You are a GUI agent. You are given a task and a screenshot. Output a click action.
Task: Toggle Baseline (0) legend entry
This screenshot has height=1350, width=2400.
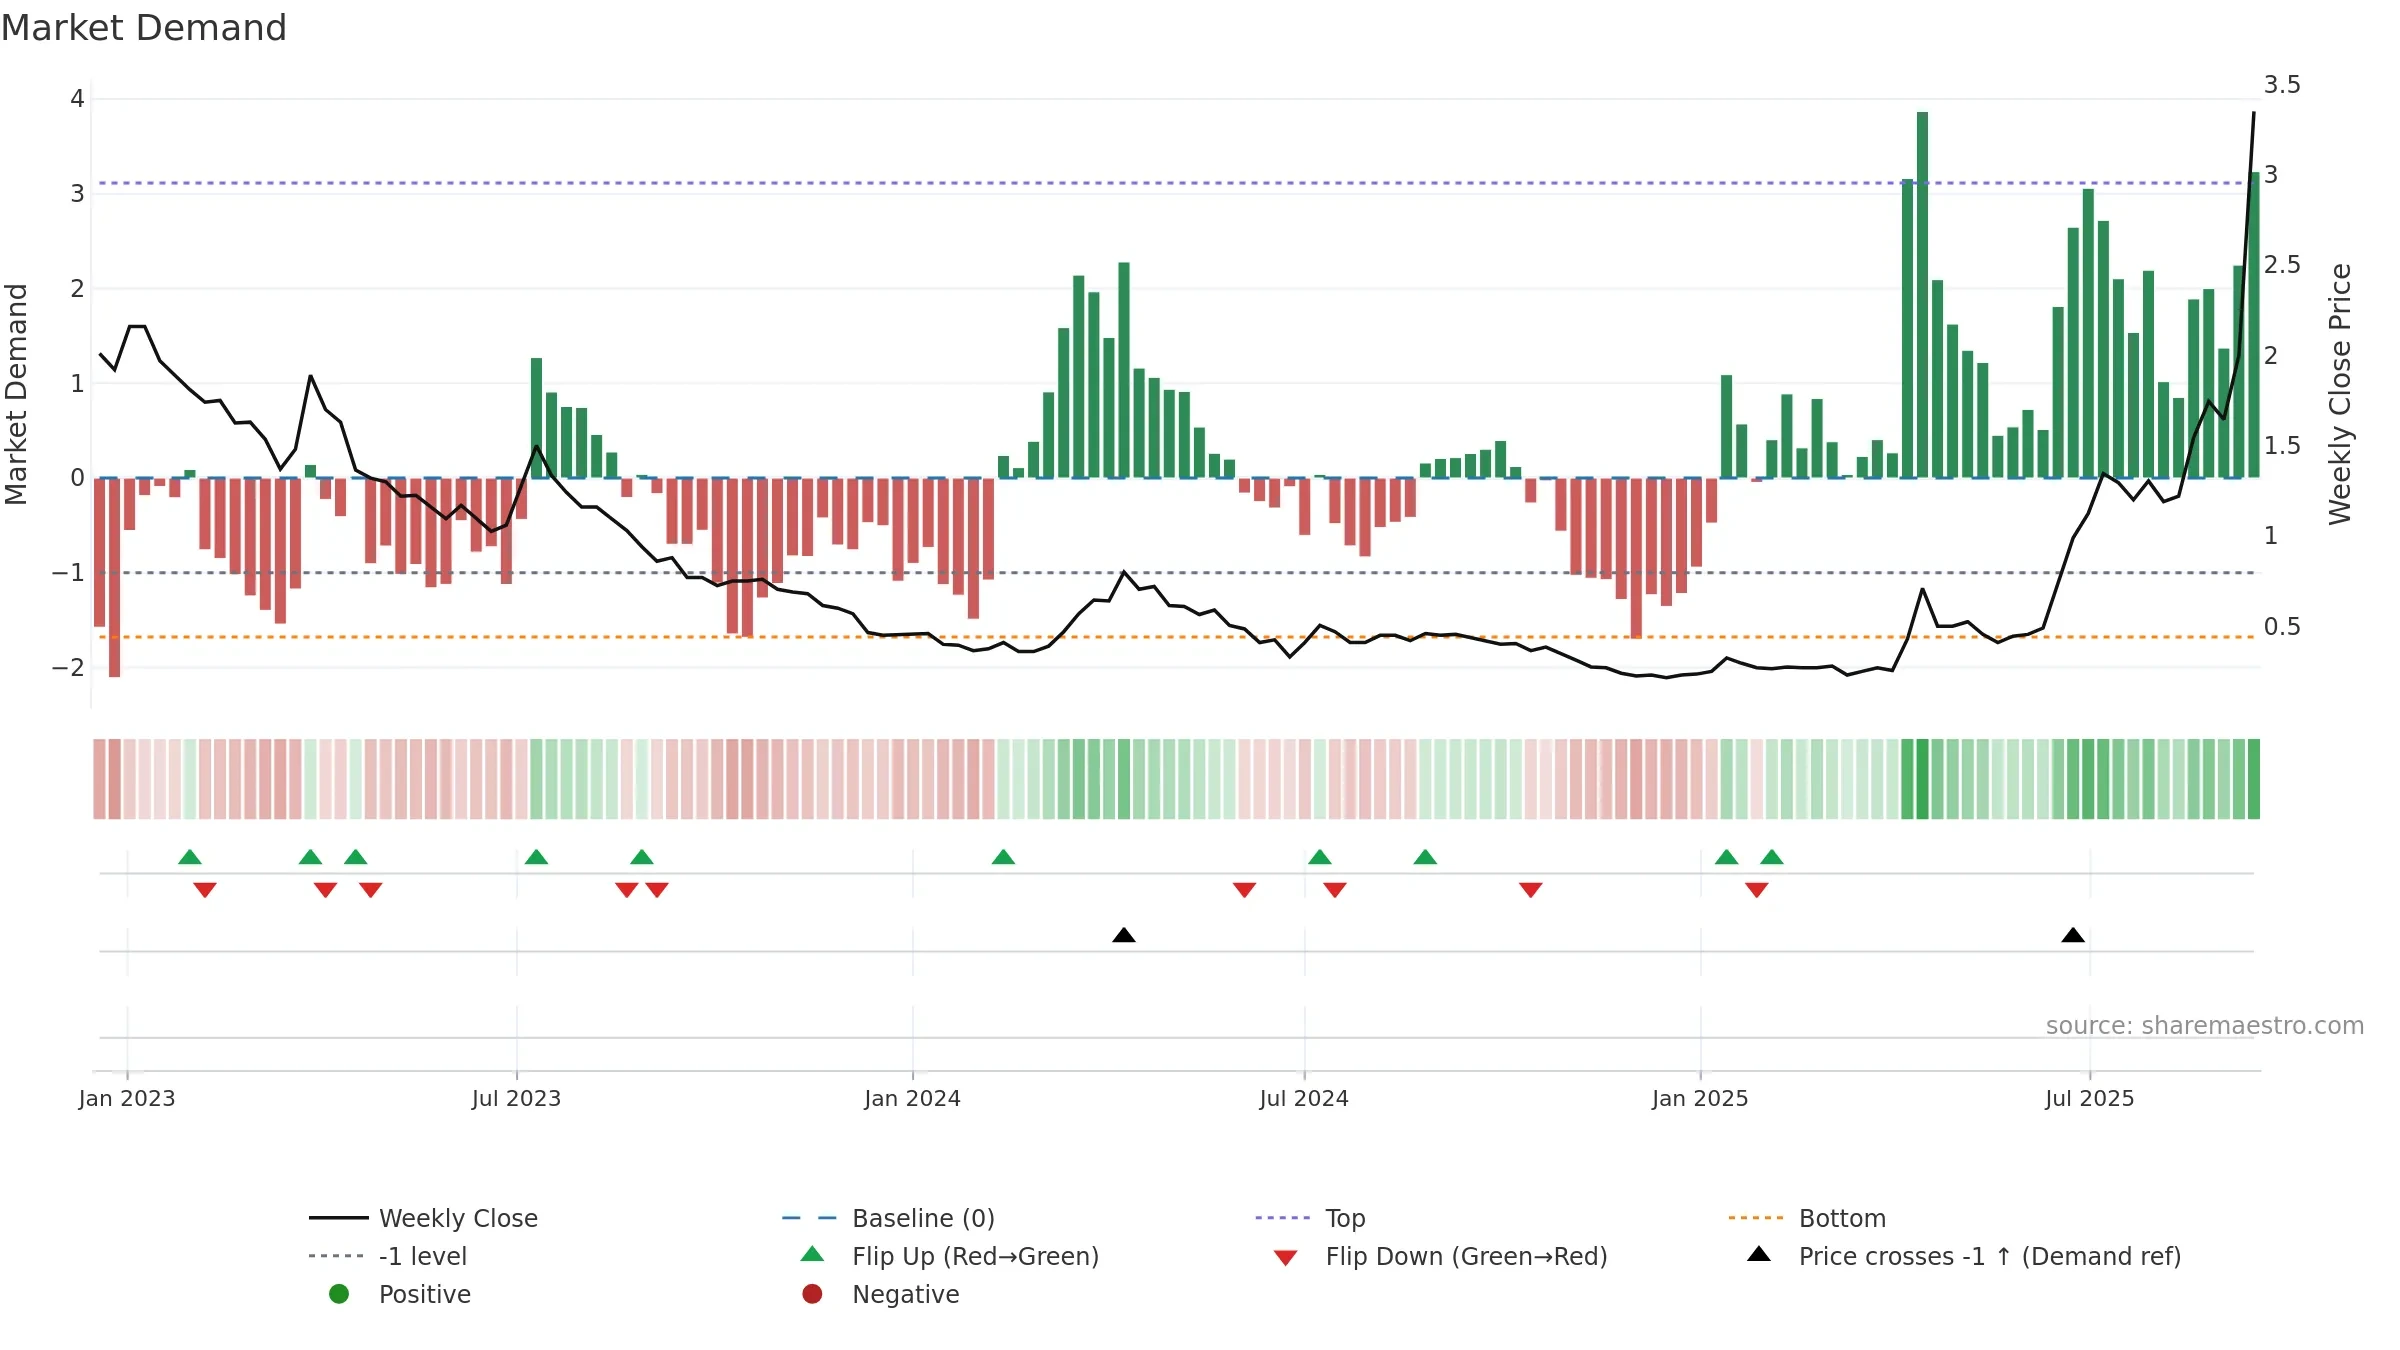point(888,1218)
